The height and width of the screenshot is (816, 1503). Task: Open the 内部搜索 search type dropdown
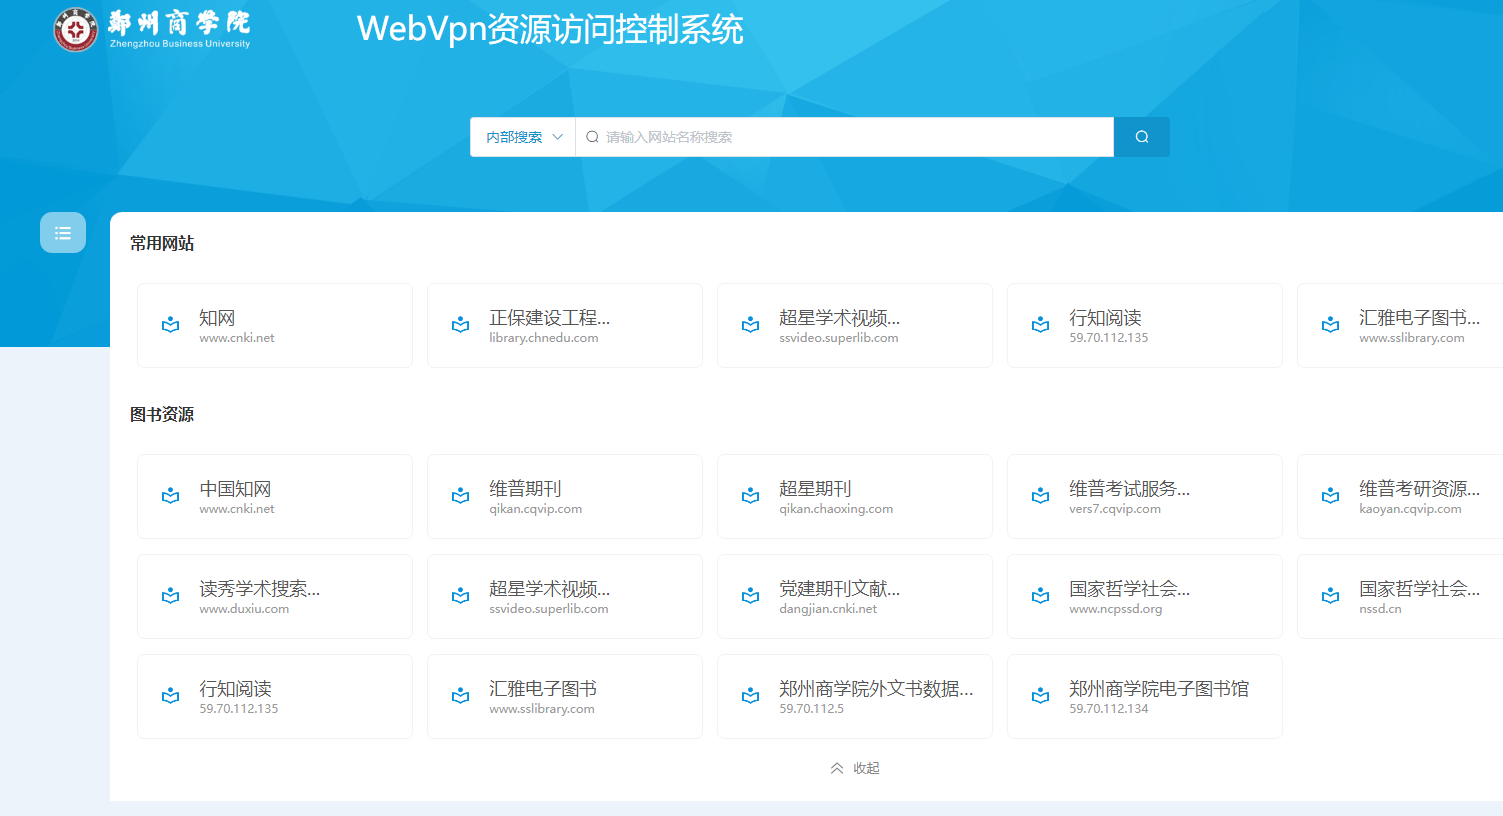(523, 137)
